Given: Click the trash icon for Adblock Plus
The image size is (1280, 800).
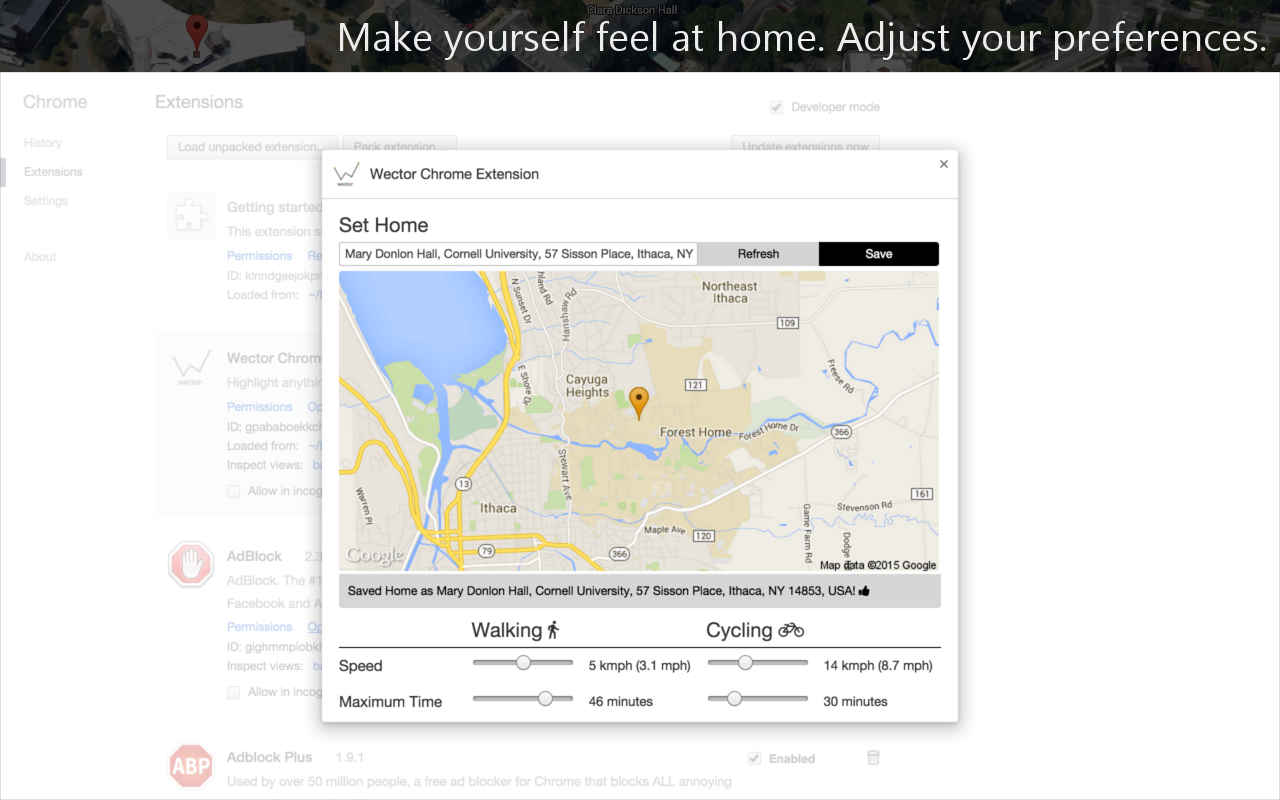Looking at the screenshot, I should 873,758.
